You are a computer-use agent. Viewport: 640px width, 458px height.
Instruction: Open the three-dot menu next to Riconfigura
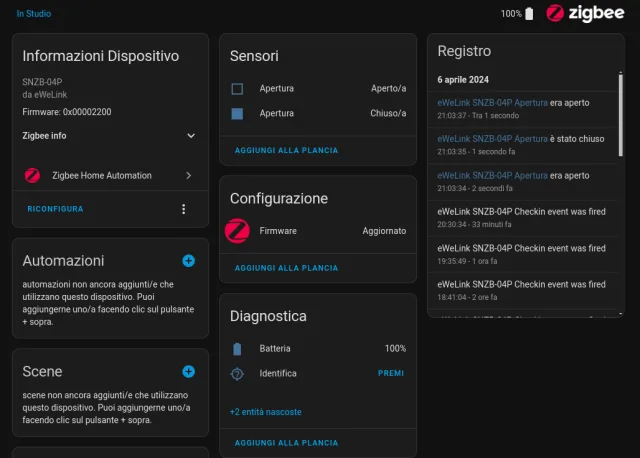(183, 209)
